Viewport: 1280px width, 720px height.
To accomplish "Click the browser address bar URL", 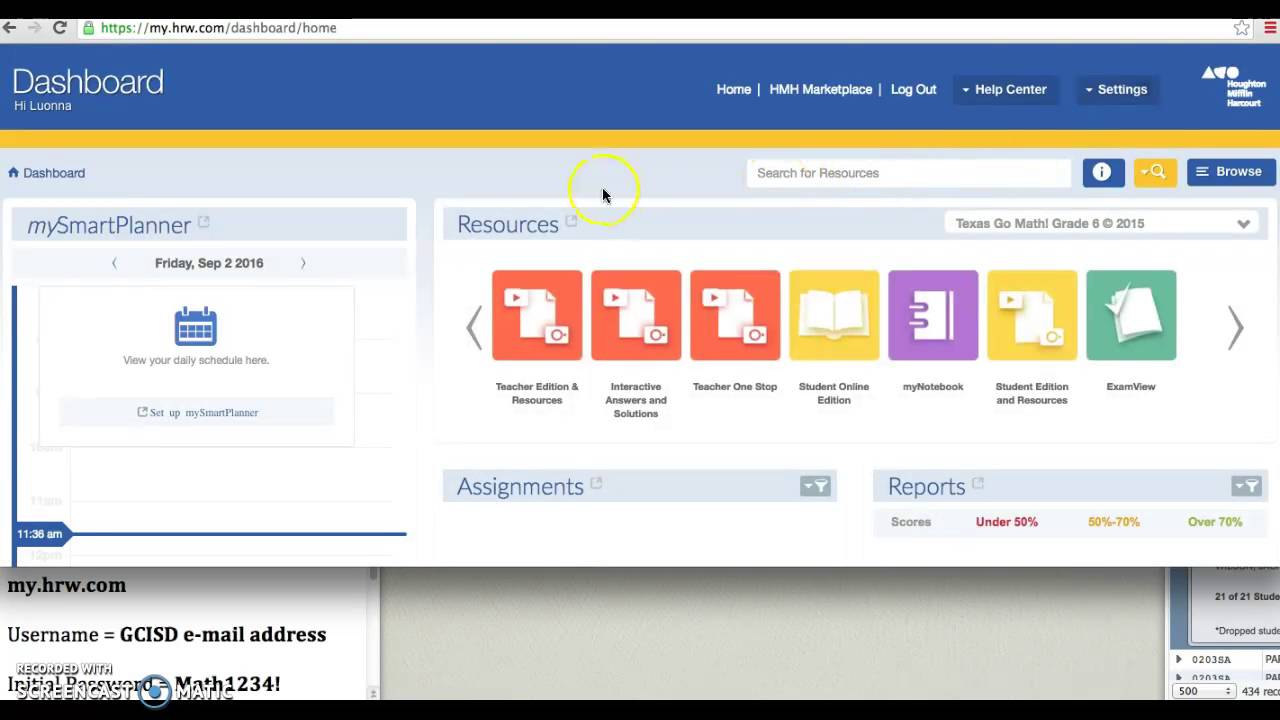I will (x=219, y=28).
